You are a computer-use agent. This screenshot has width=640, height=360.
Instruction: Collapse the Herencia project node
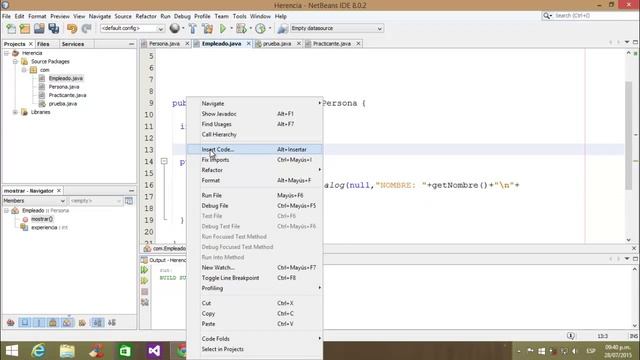(x=7, y=53)
